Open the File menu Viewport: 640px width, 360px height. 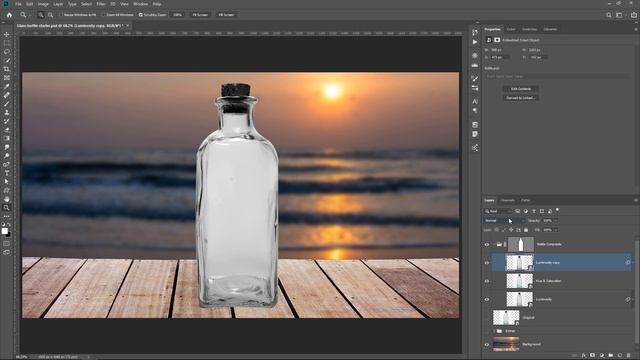click(x=18, y=4)
